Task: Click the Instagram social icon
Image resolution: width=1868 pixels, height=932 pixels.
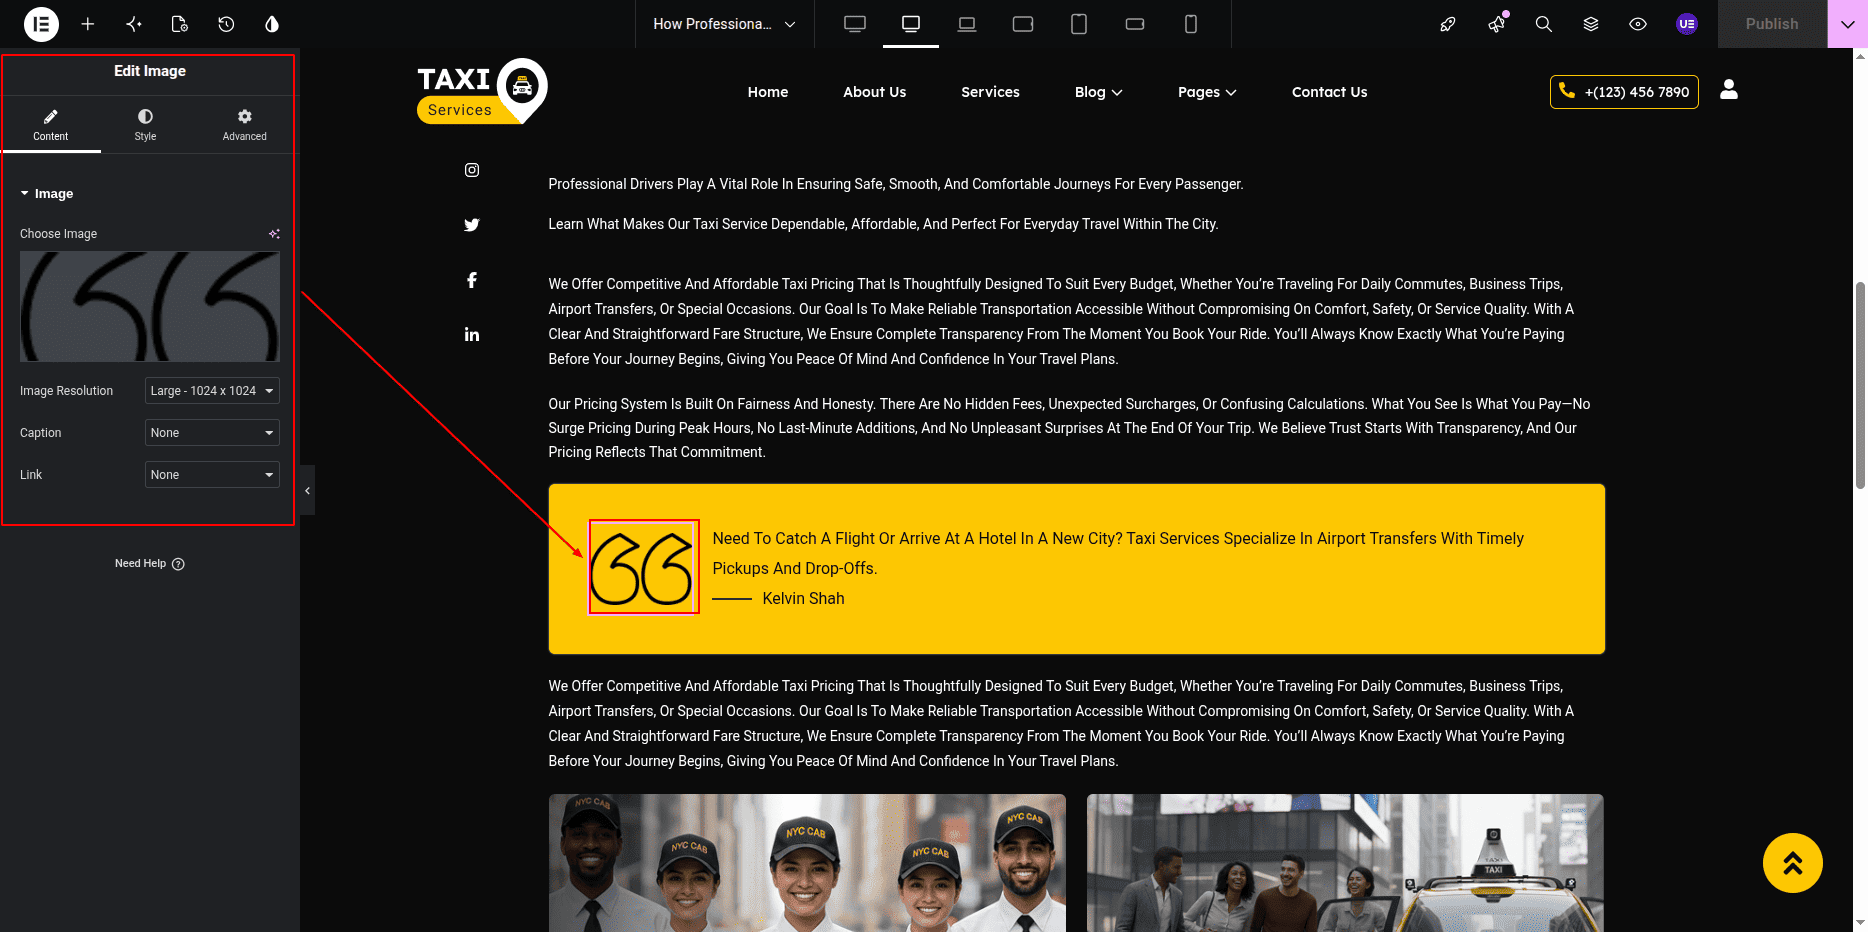Action: pos(472,170)
